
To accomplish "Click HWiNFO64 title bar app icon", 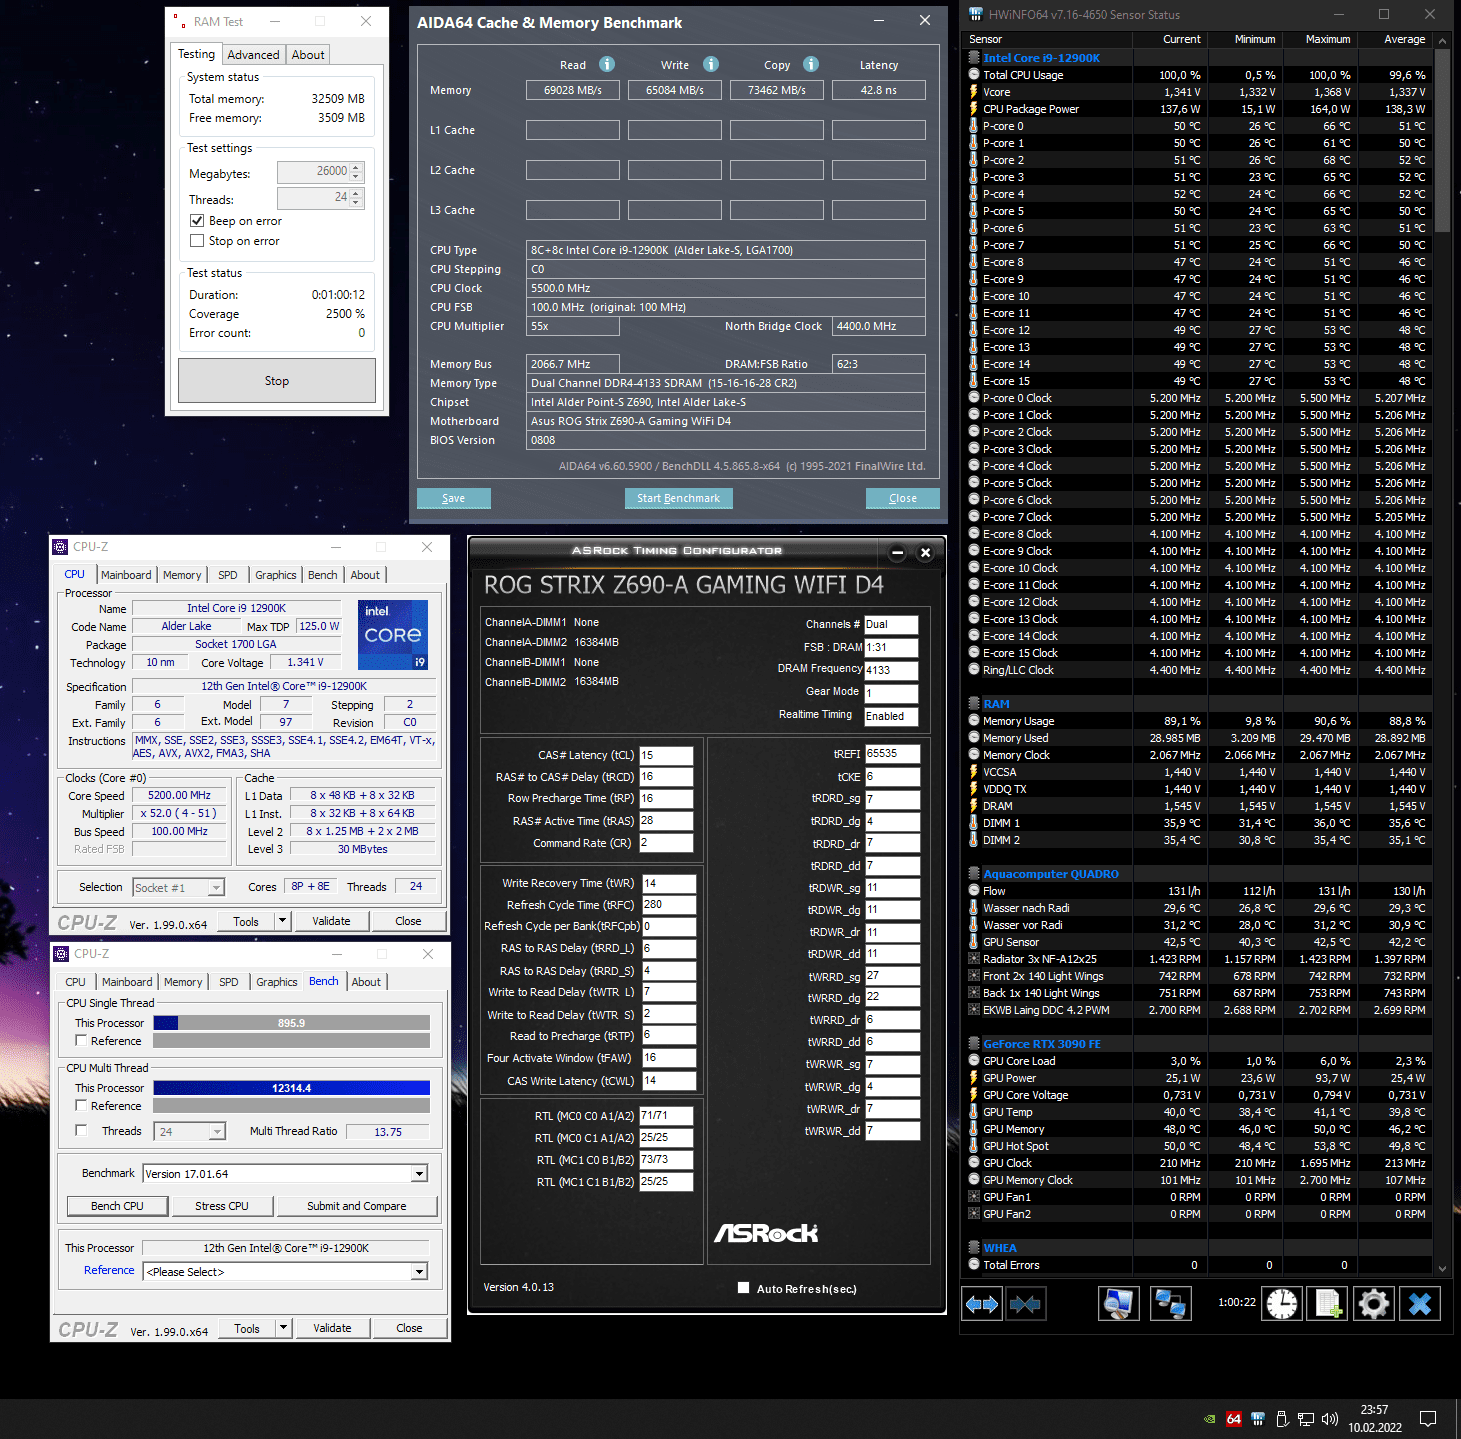I will click(x=975, y=14).
